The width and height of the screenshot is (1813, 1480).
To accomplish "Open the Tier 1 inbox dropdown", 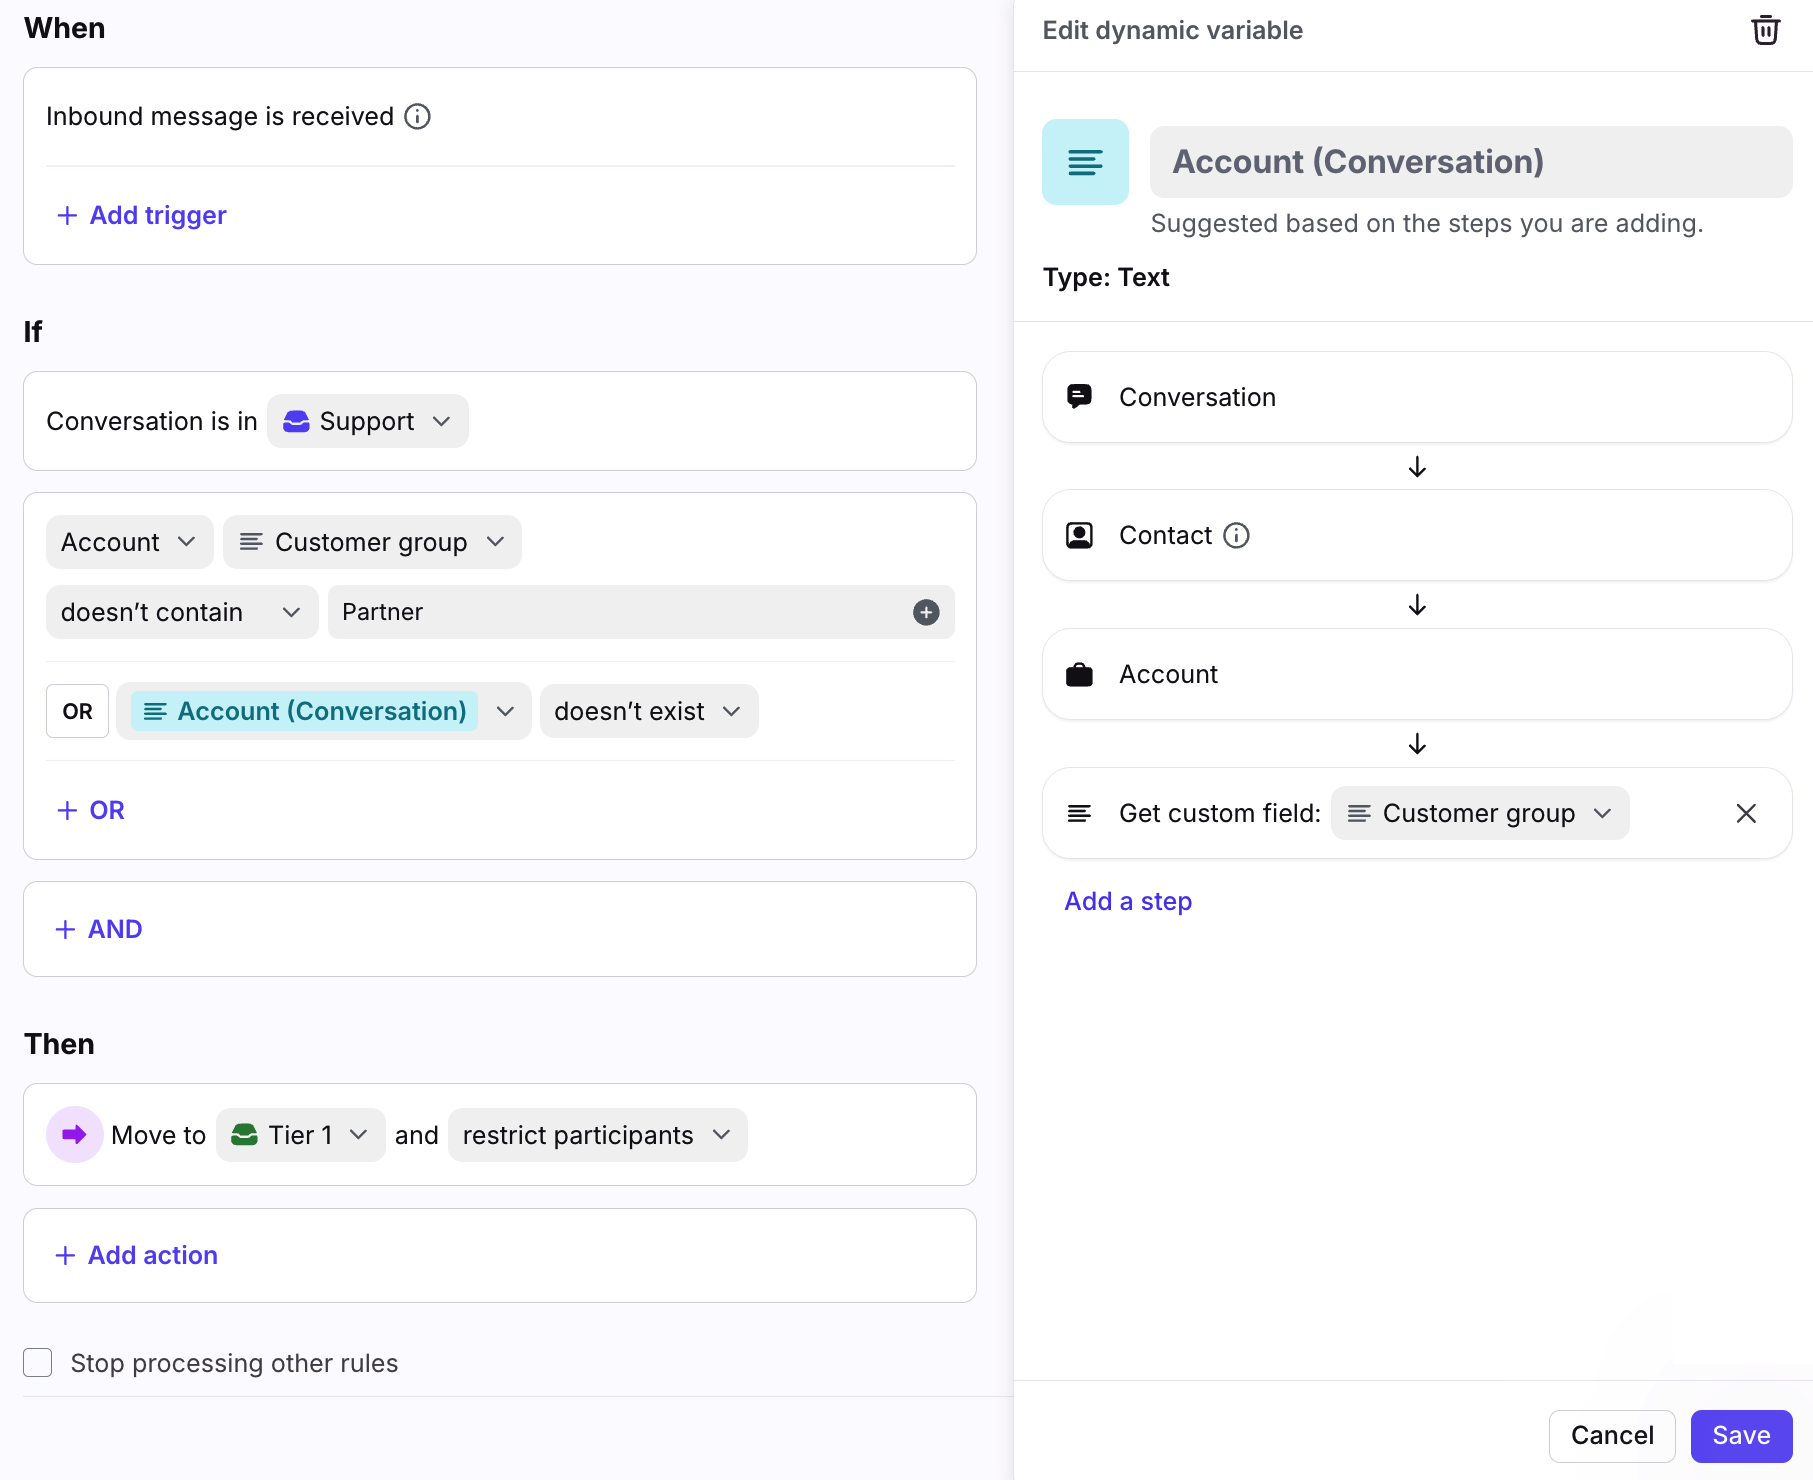I will [300, 1135].
